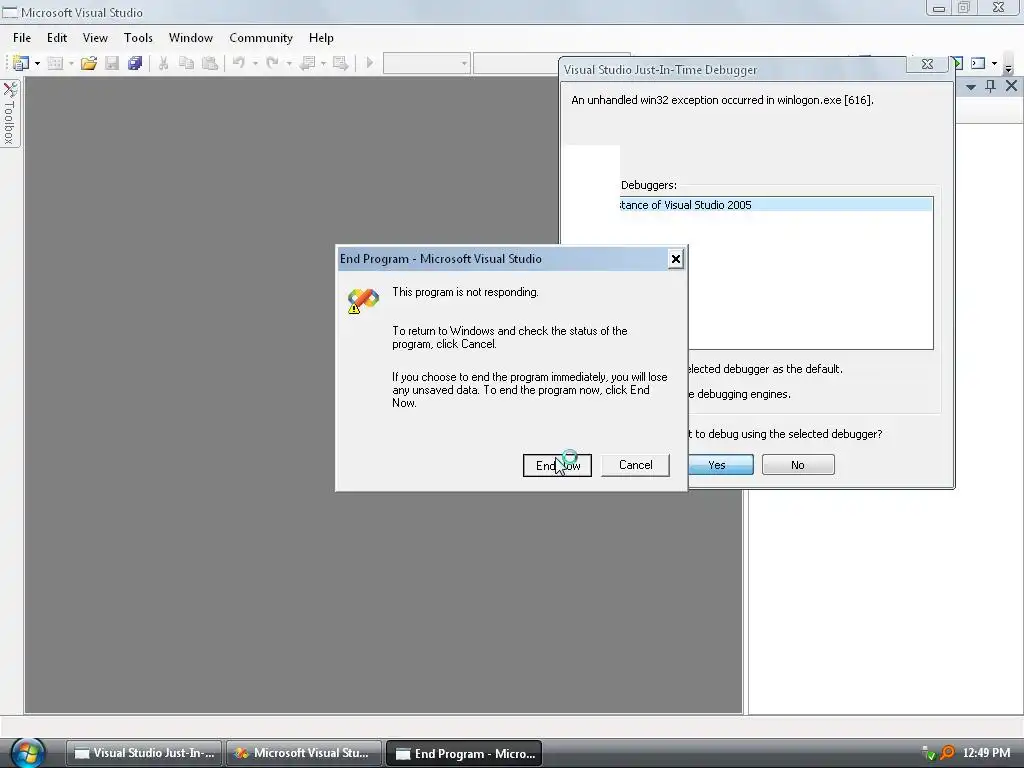Screen dimensions: 1024x768
Task: Click the Open File folder icon
Action: click(x=89, y=63)
